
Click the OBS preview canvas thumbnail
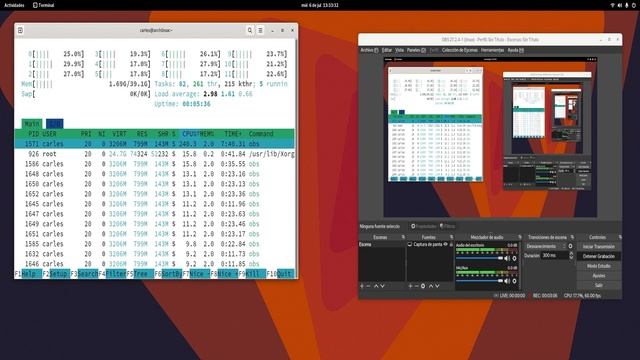coord(490,137)
